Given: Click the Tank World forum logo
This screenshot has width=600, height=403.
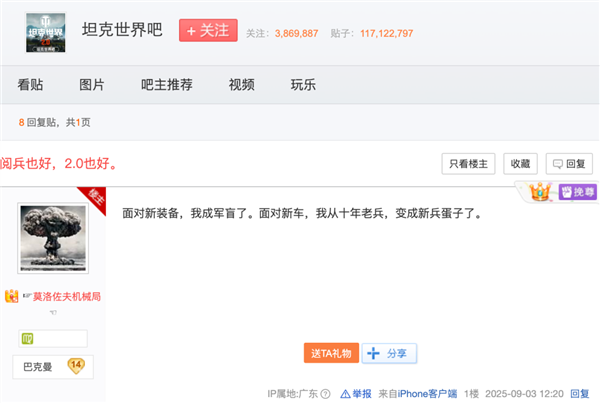Looking at the screenshot, I should click(x=45, y=33).
